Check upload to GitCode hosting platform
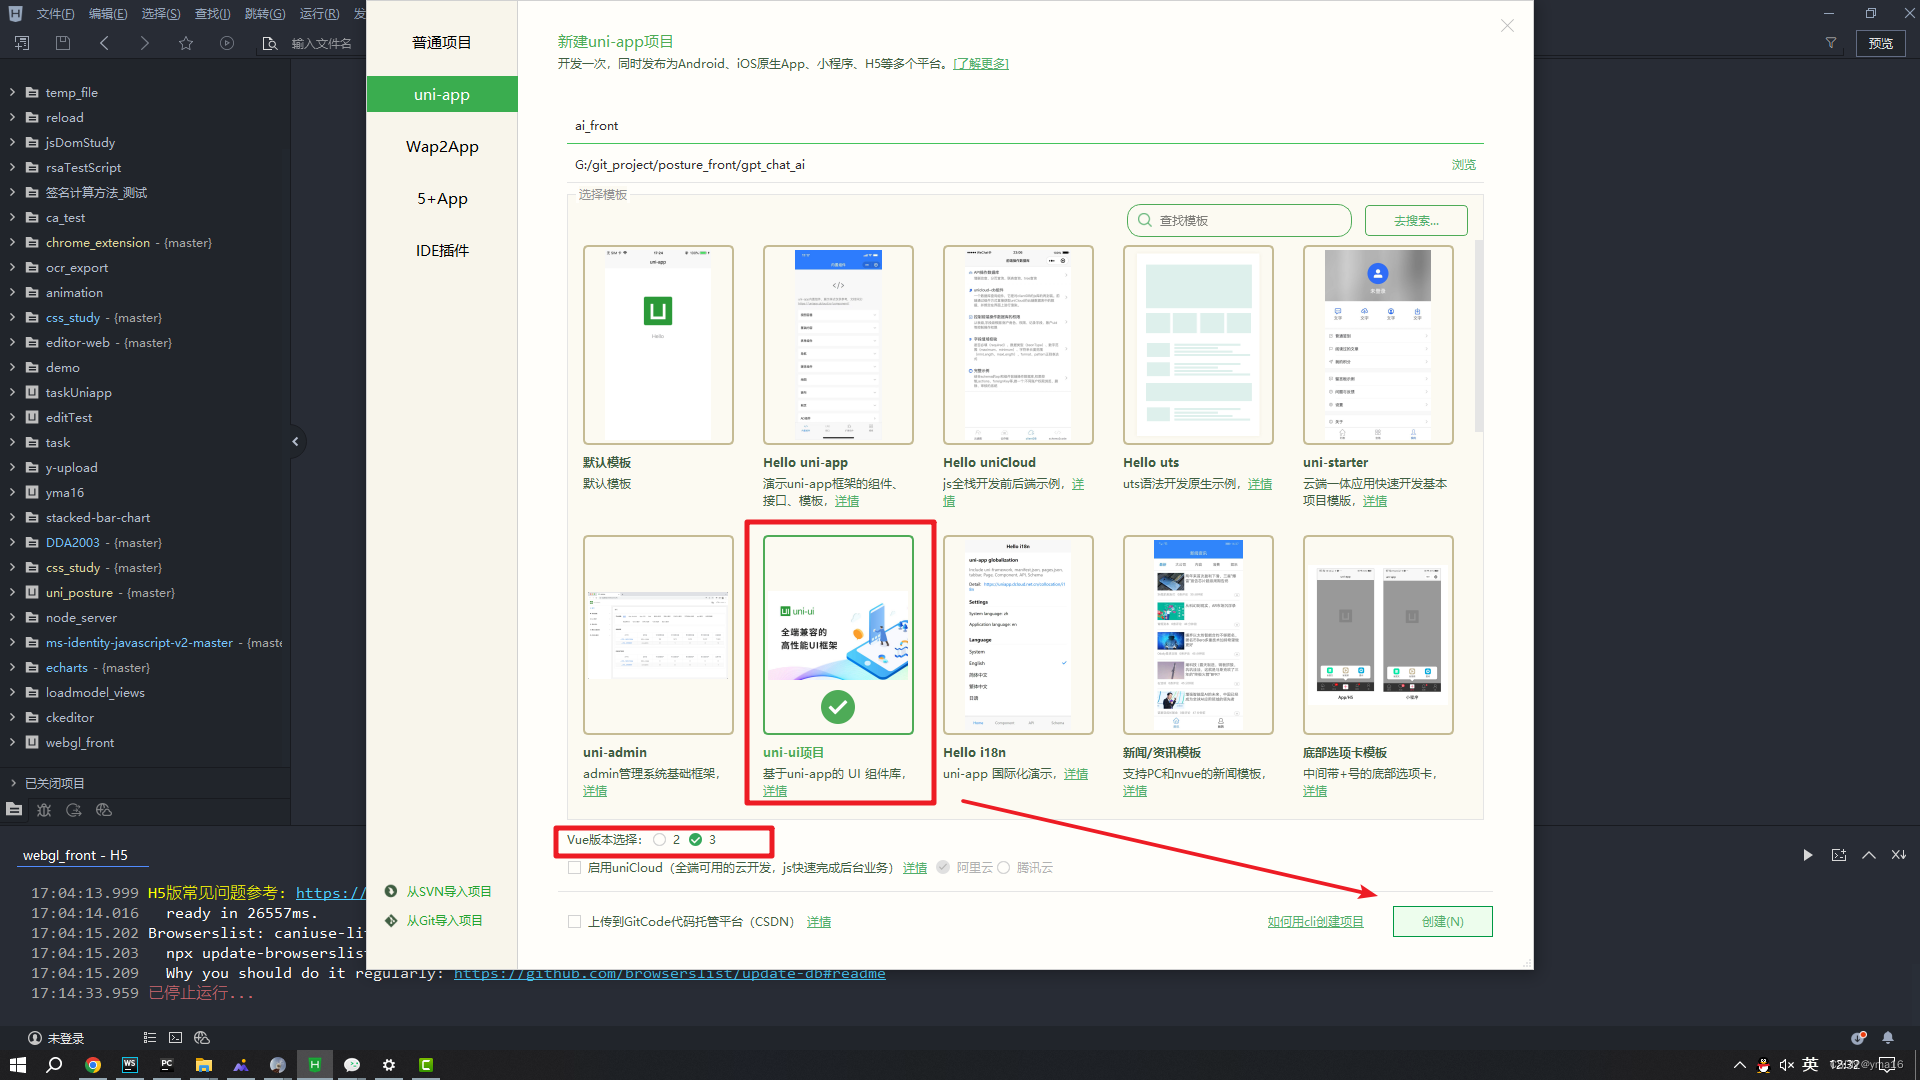Image resolution: width=1920 pixels, height=1080 pixels. click(574, 922)
